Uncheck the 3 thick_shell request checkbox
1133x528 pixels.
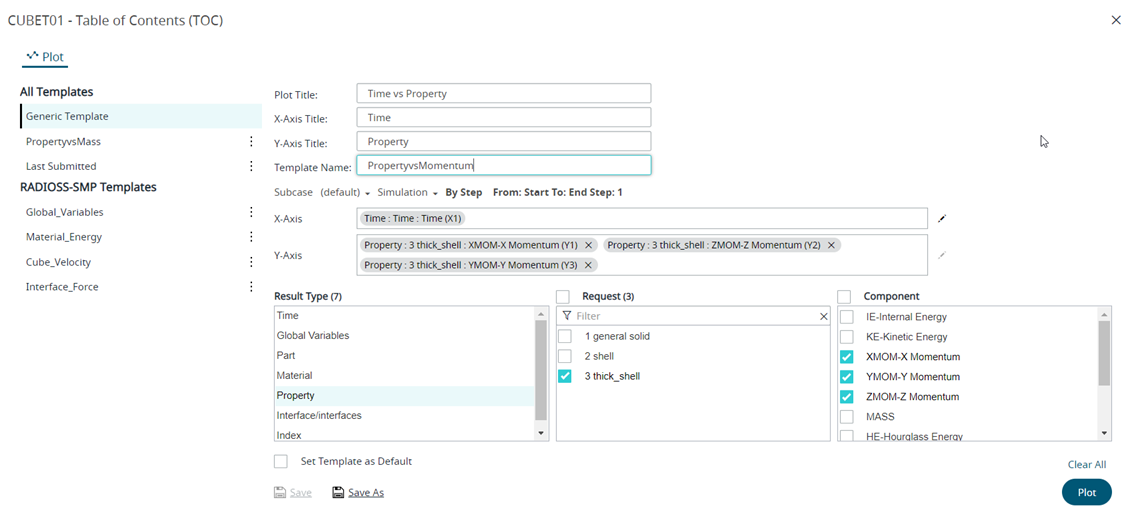pyautogui.click(x=565, y=376)
